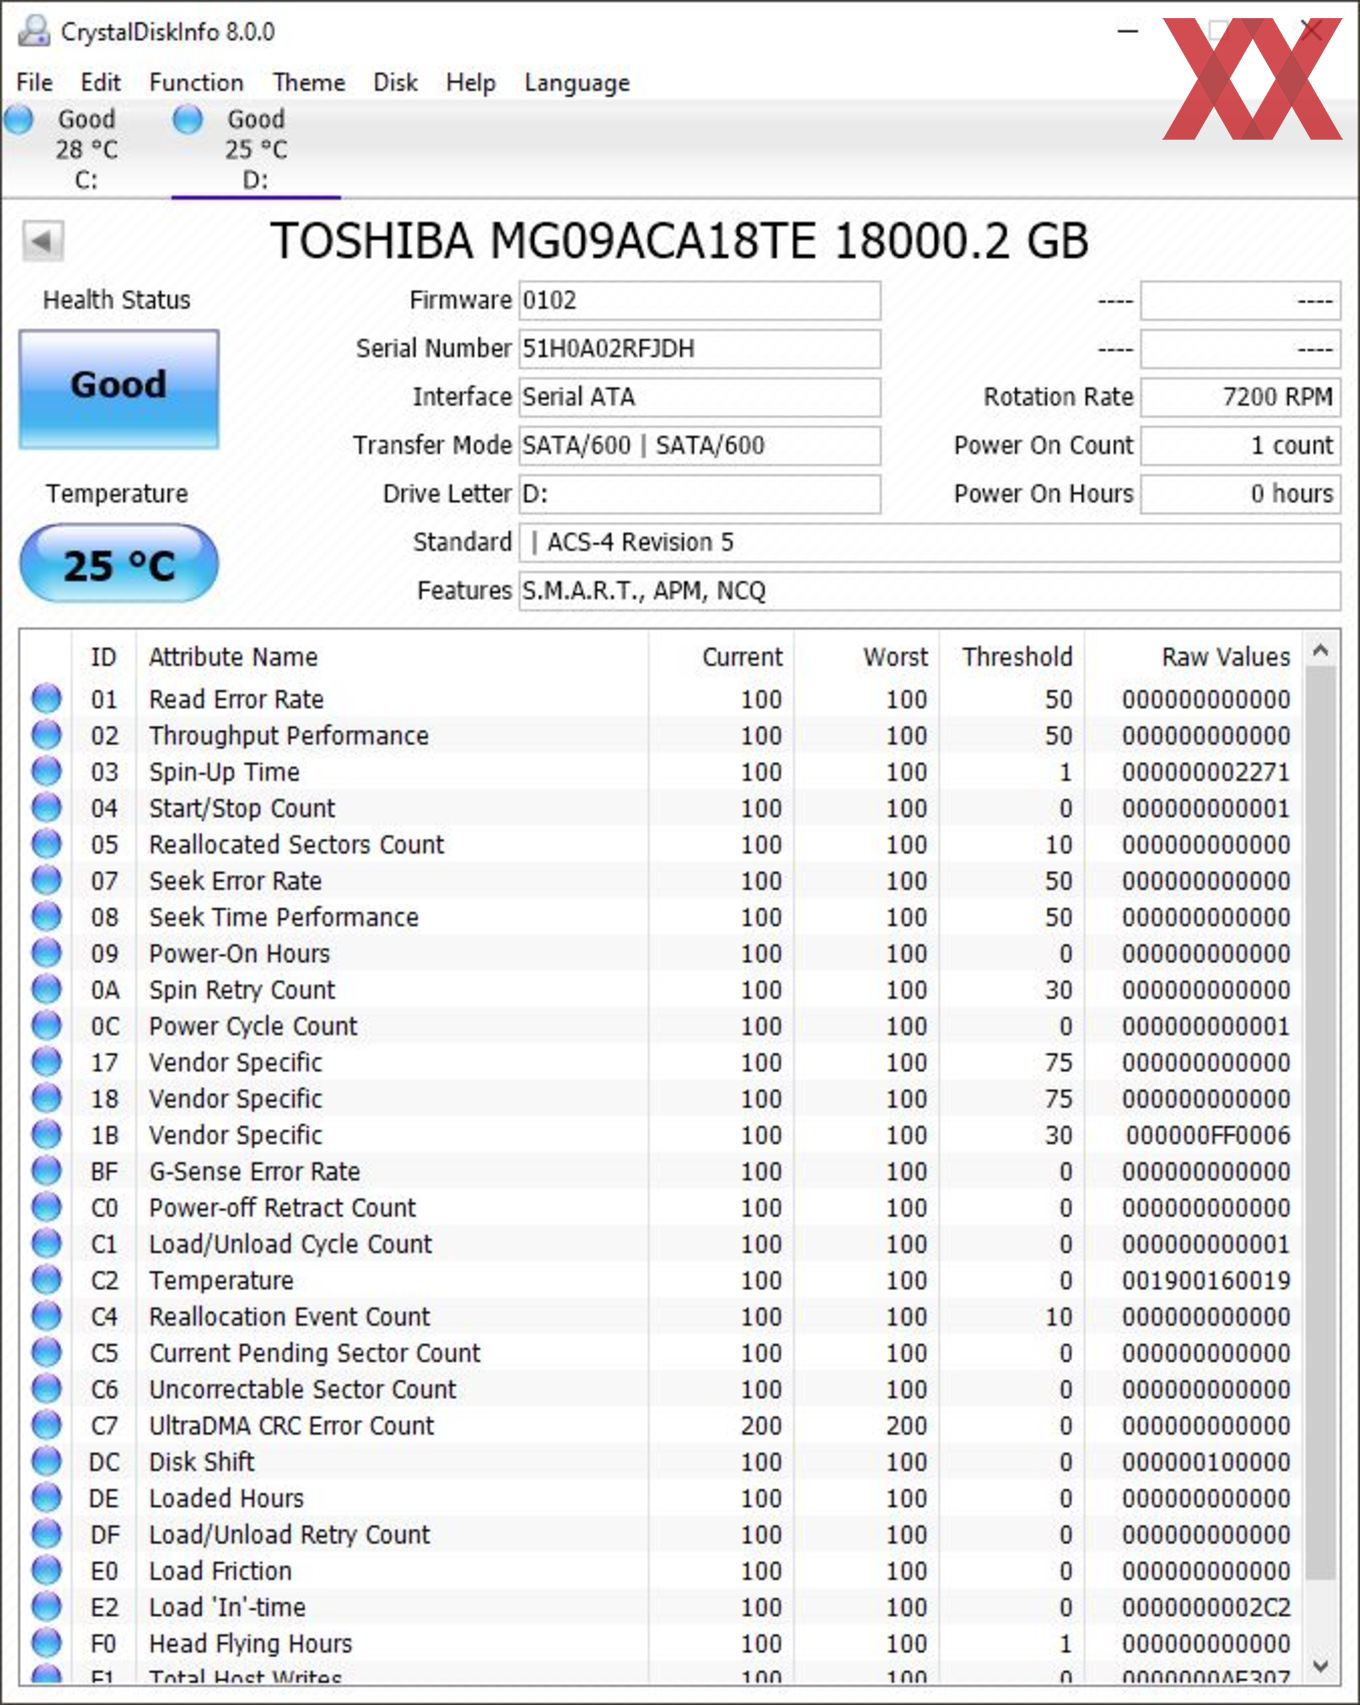Click the Features field

929,590
